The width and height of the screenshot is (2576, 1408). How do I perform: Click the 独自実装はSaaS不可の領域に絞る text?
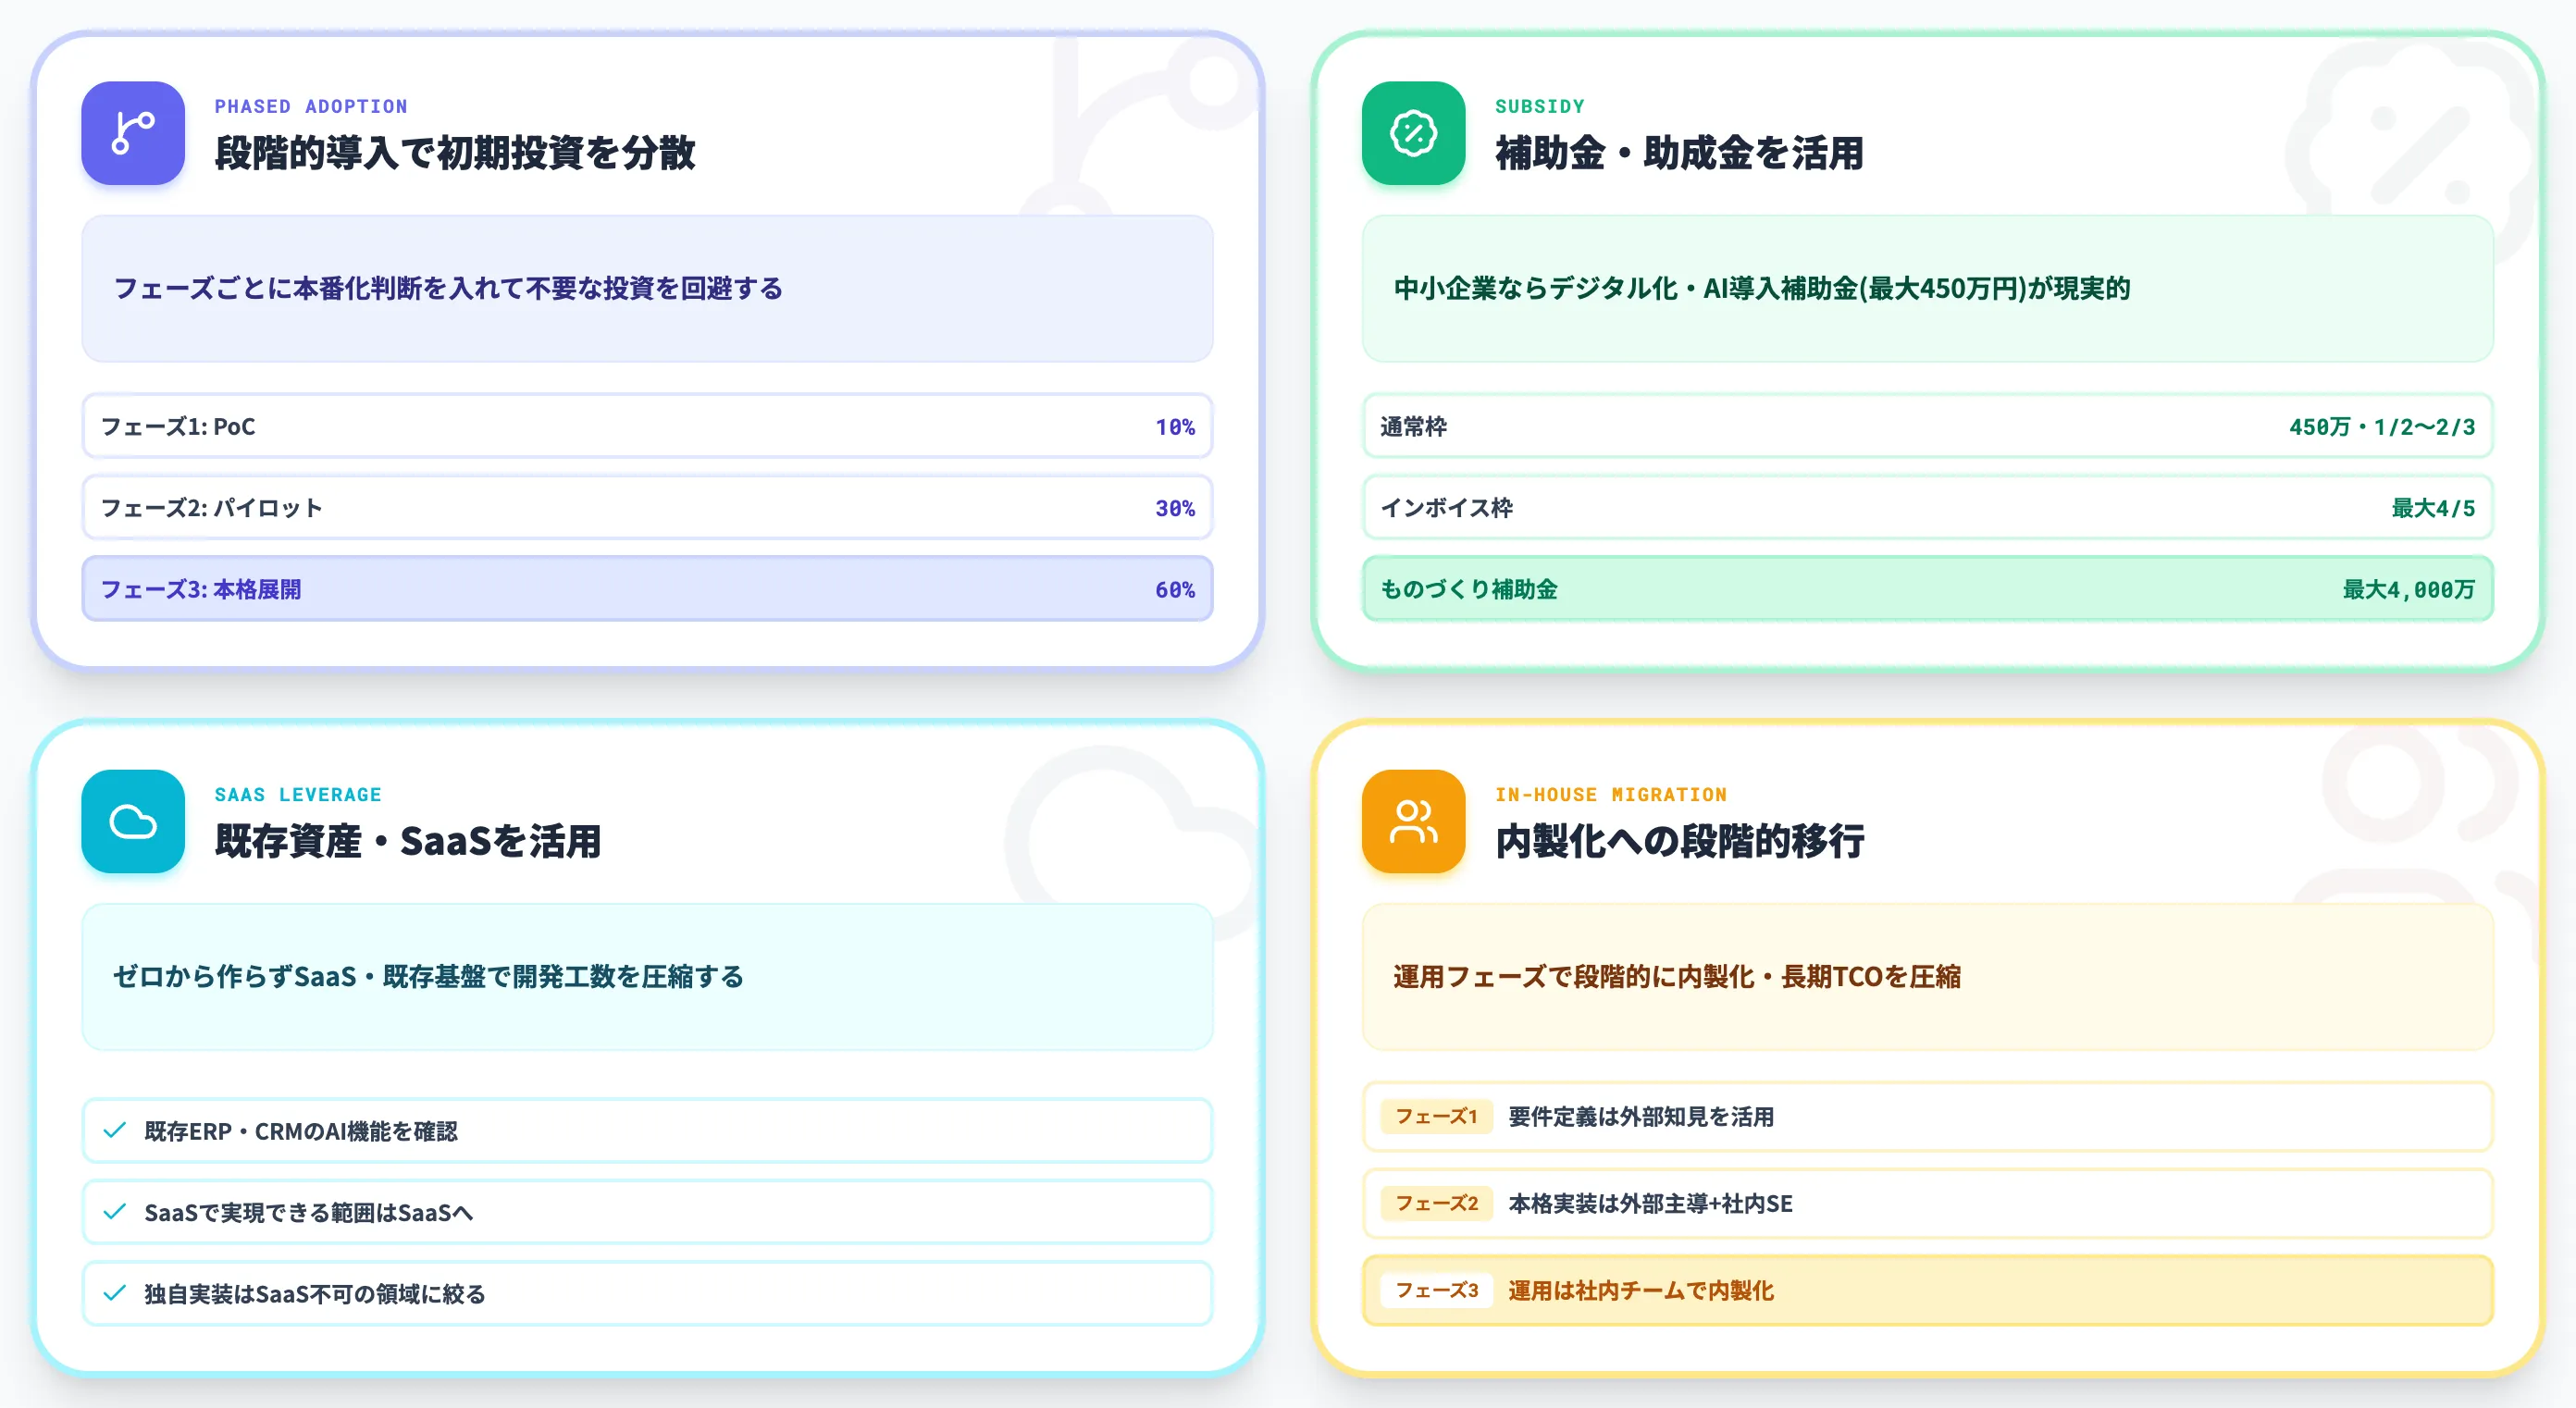point(315,1294)
